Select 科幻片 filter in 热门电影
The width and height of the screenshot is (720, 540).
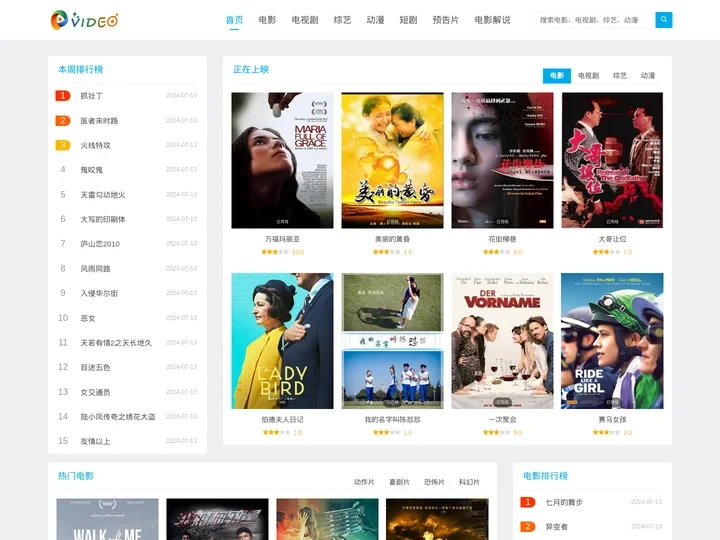pyautogui.click(x=469, y=482)
